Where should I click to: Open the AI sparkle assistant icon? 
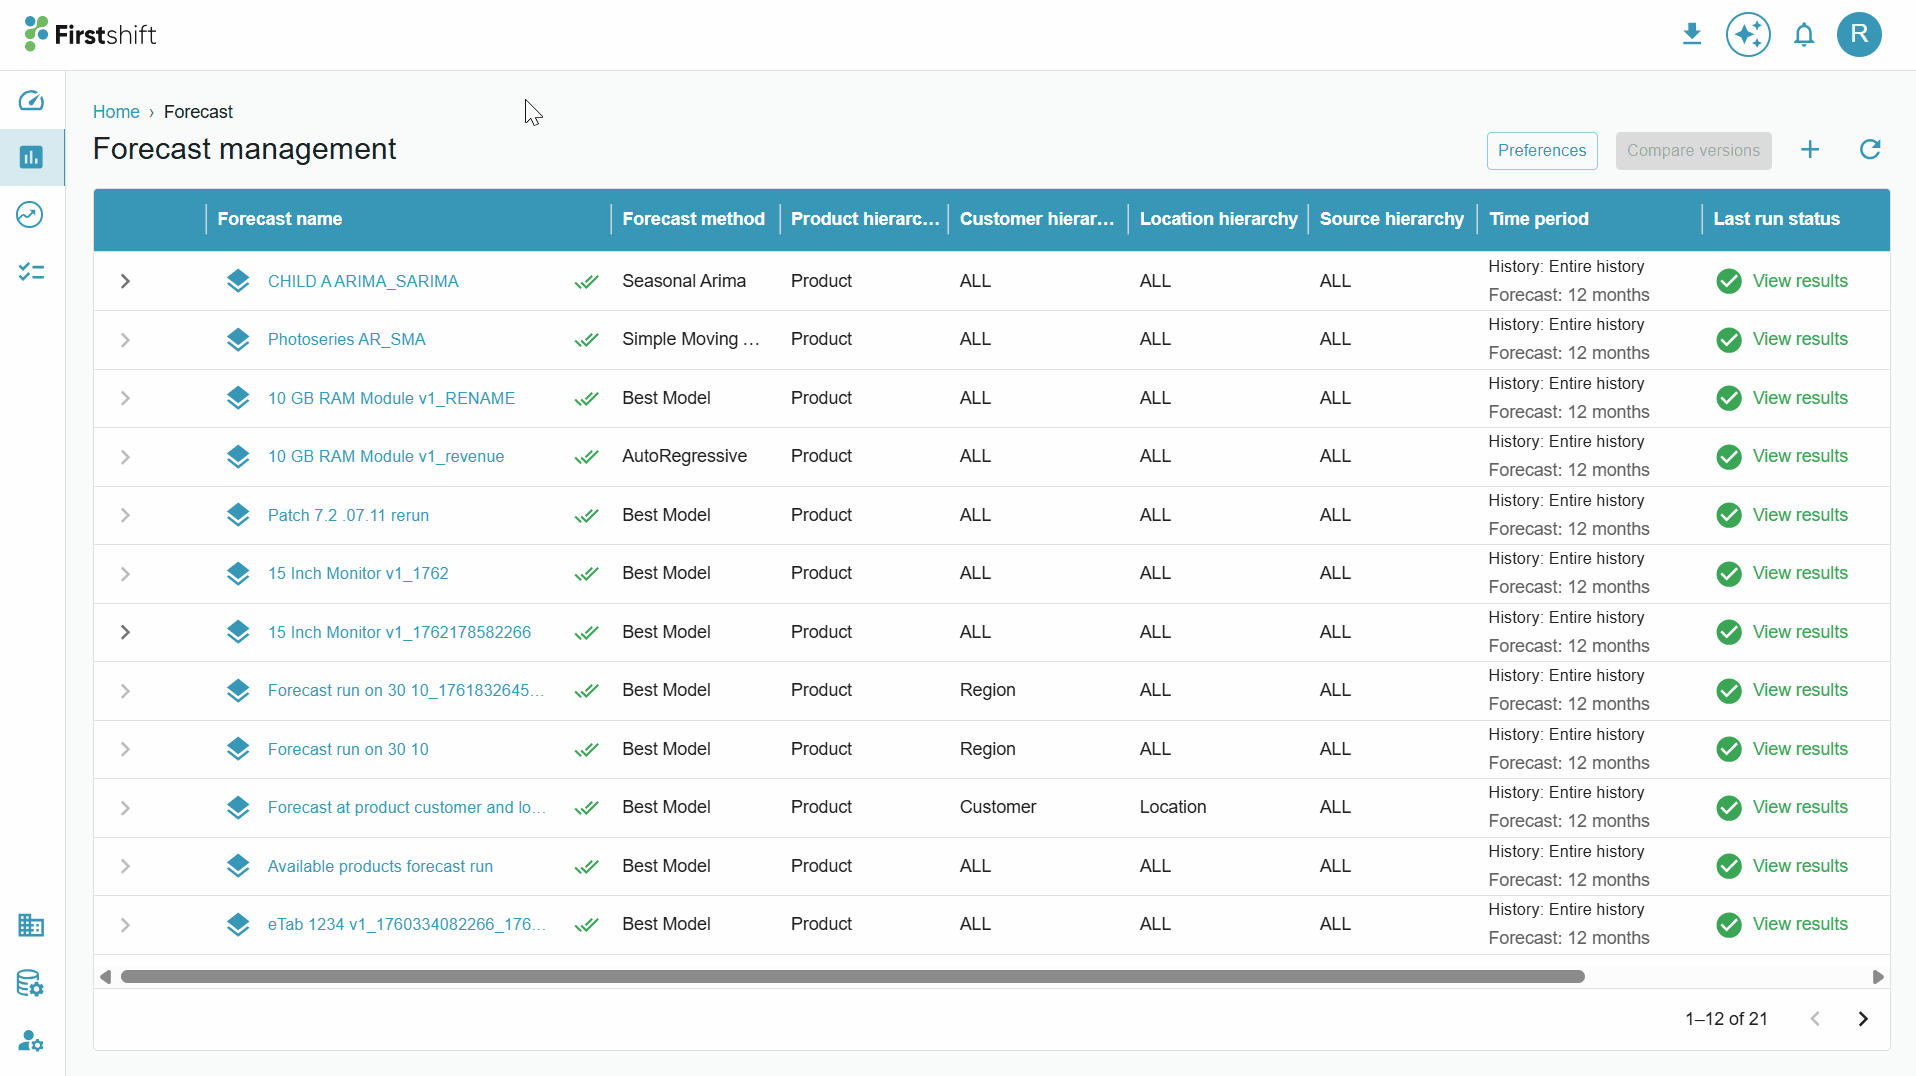click(1748, 35)
